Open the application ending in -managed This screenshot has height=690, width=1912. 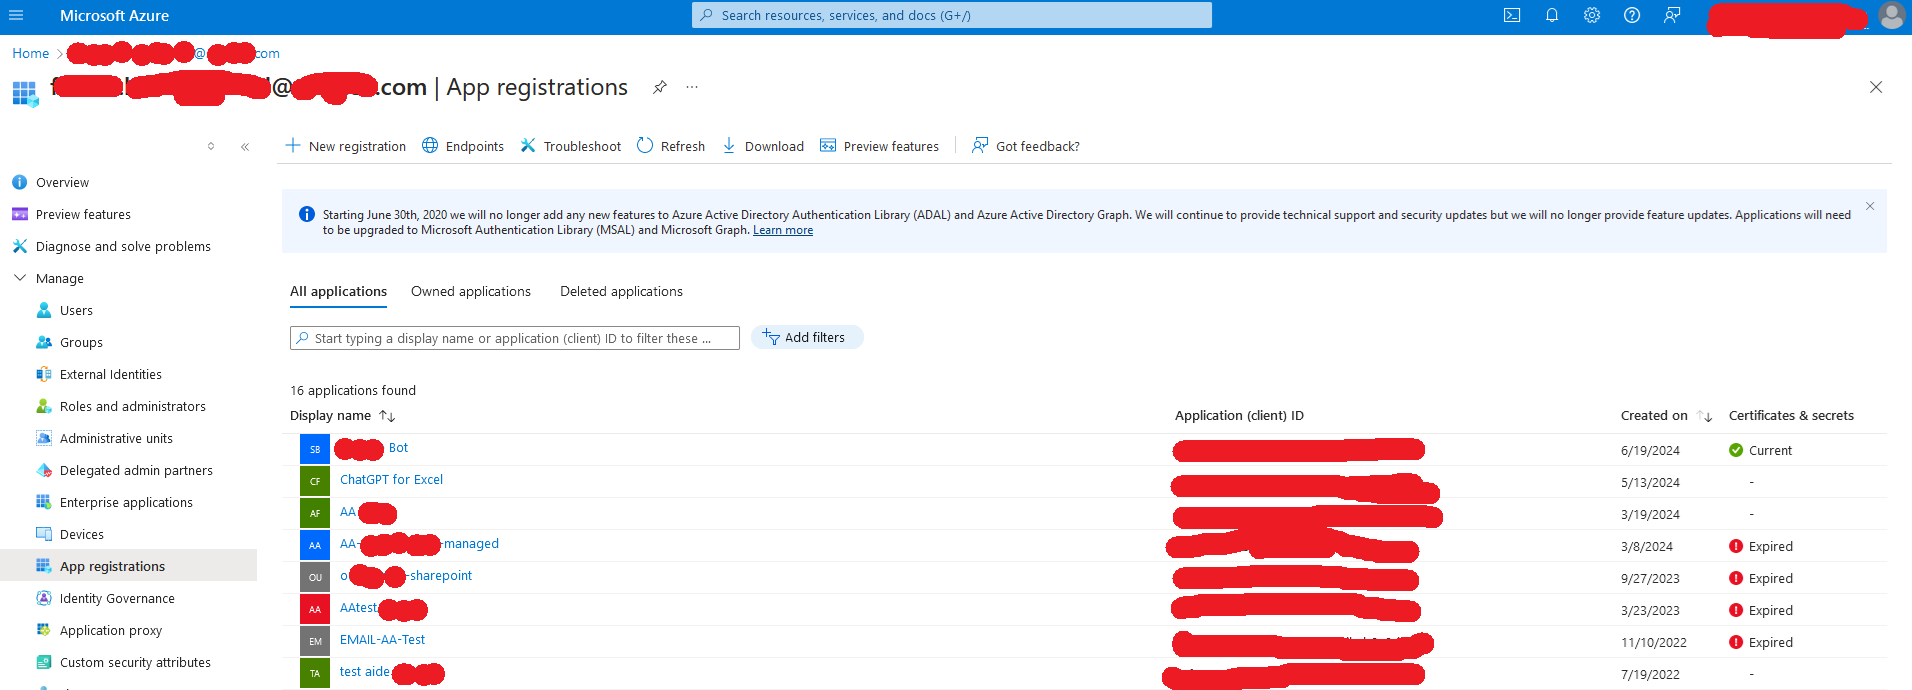[419, 544]
